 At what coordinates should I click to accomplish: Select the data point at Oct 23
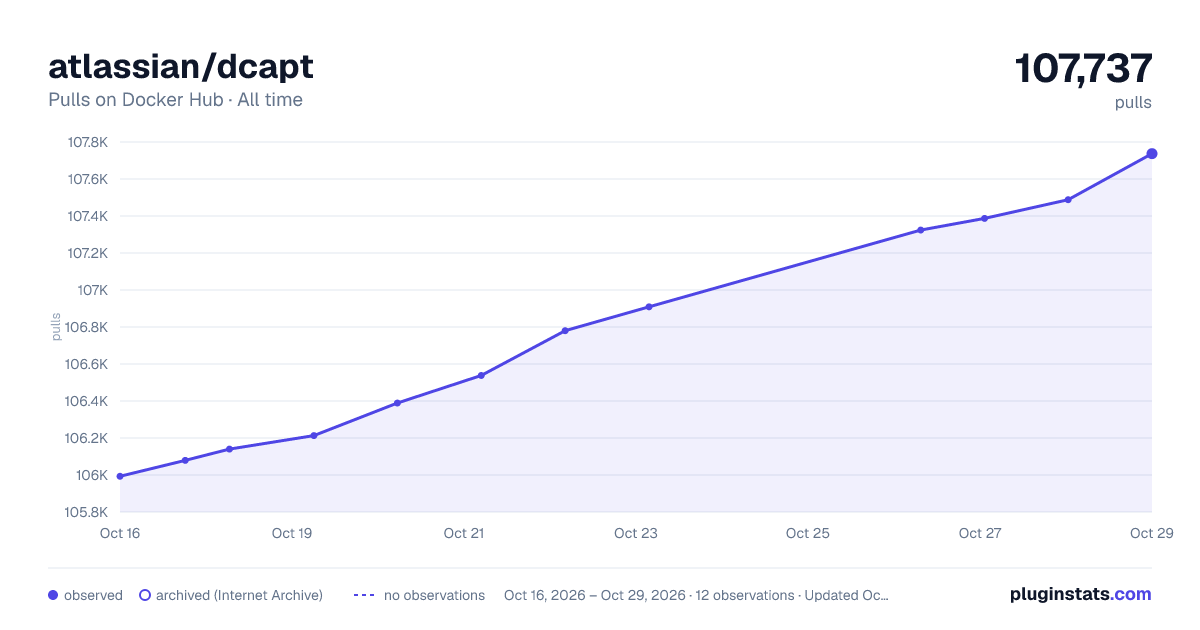pyautogui.click(x=649, y=307)
